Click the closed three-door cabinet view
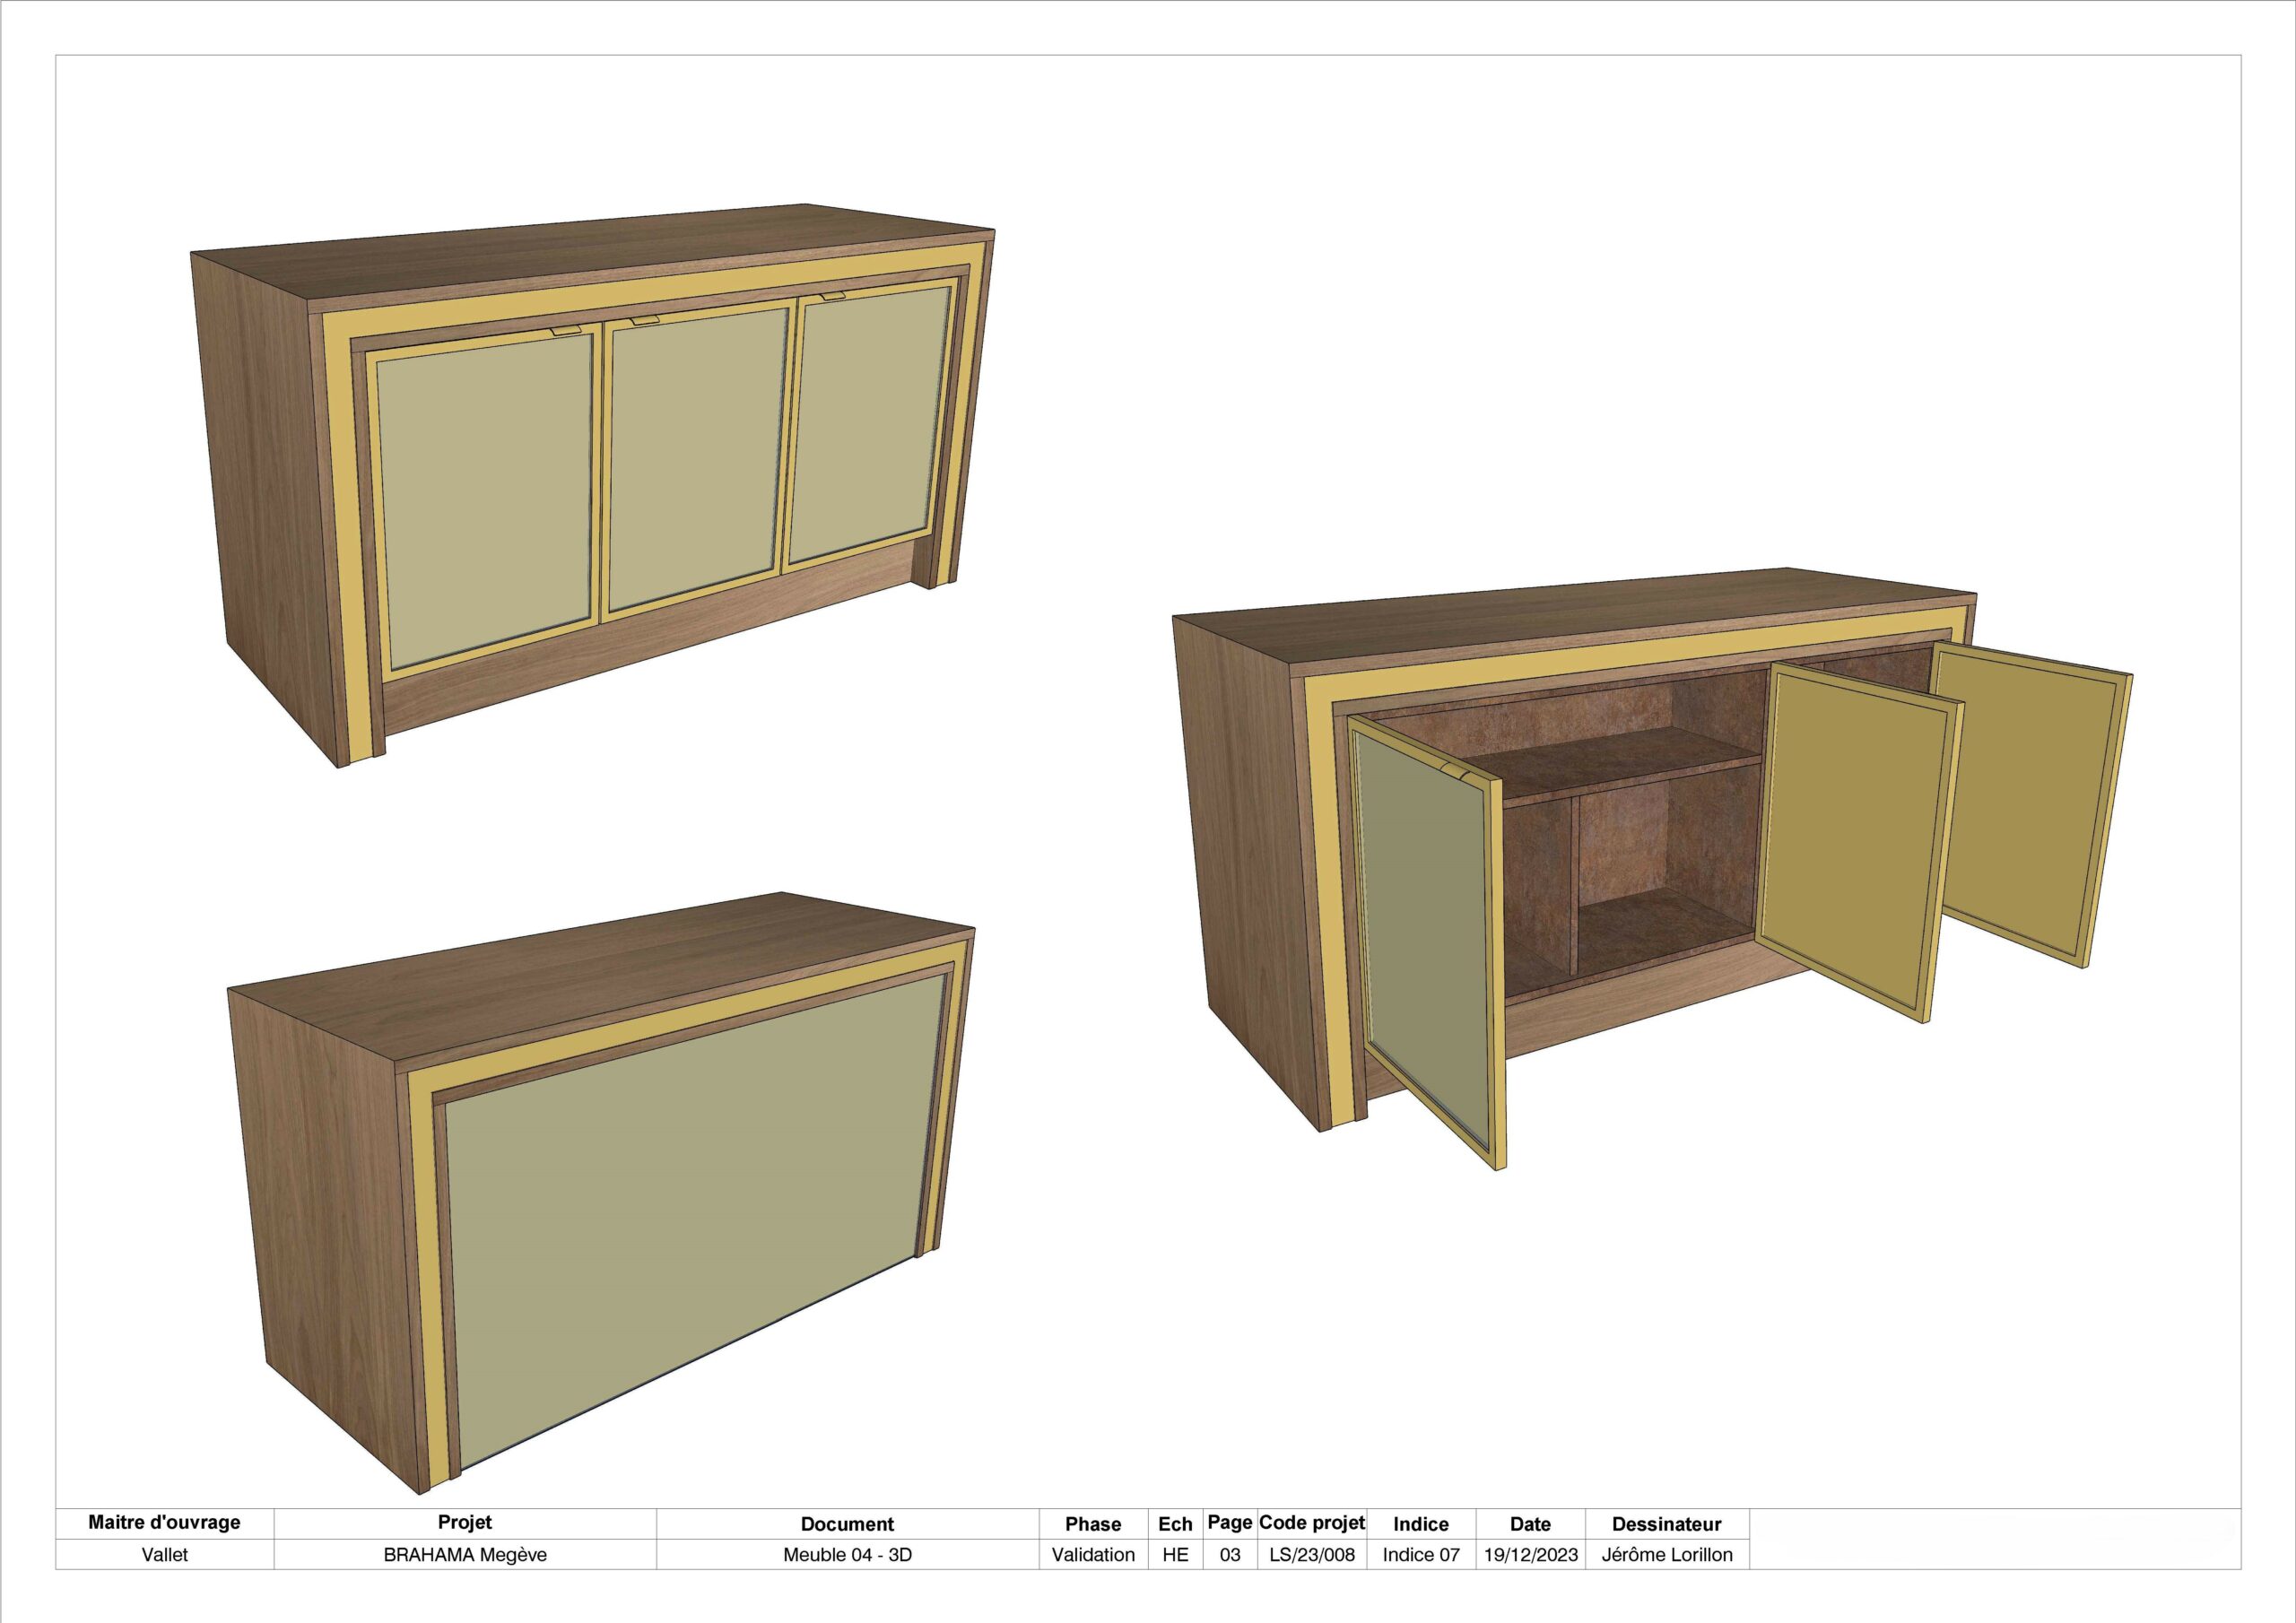Viewport: 2296px width, 1623px height. [x=592, y=485]
